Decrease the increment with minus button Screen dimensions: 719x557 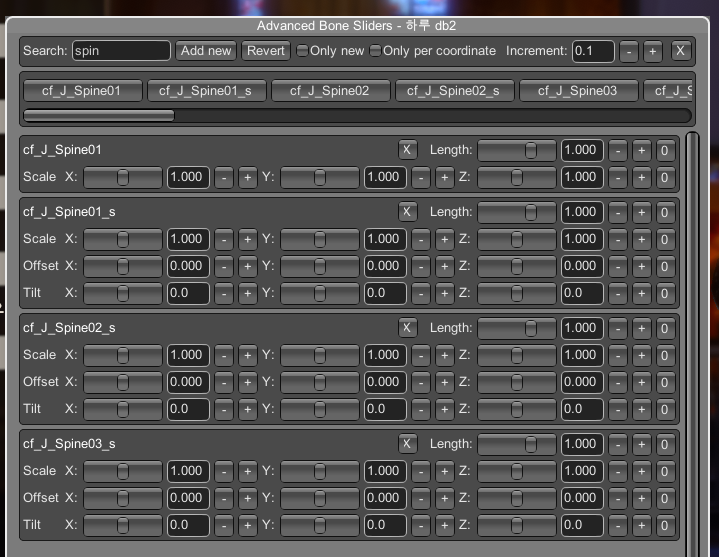[629, 51]
